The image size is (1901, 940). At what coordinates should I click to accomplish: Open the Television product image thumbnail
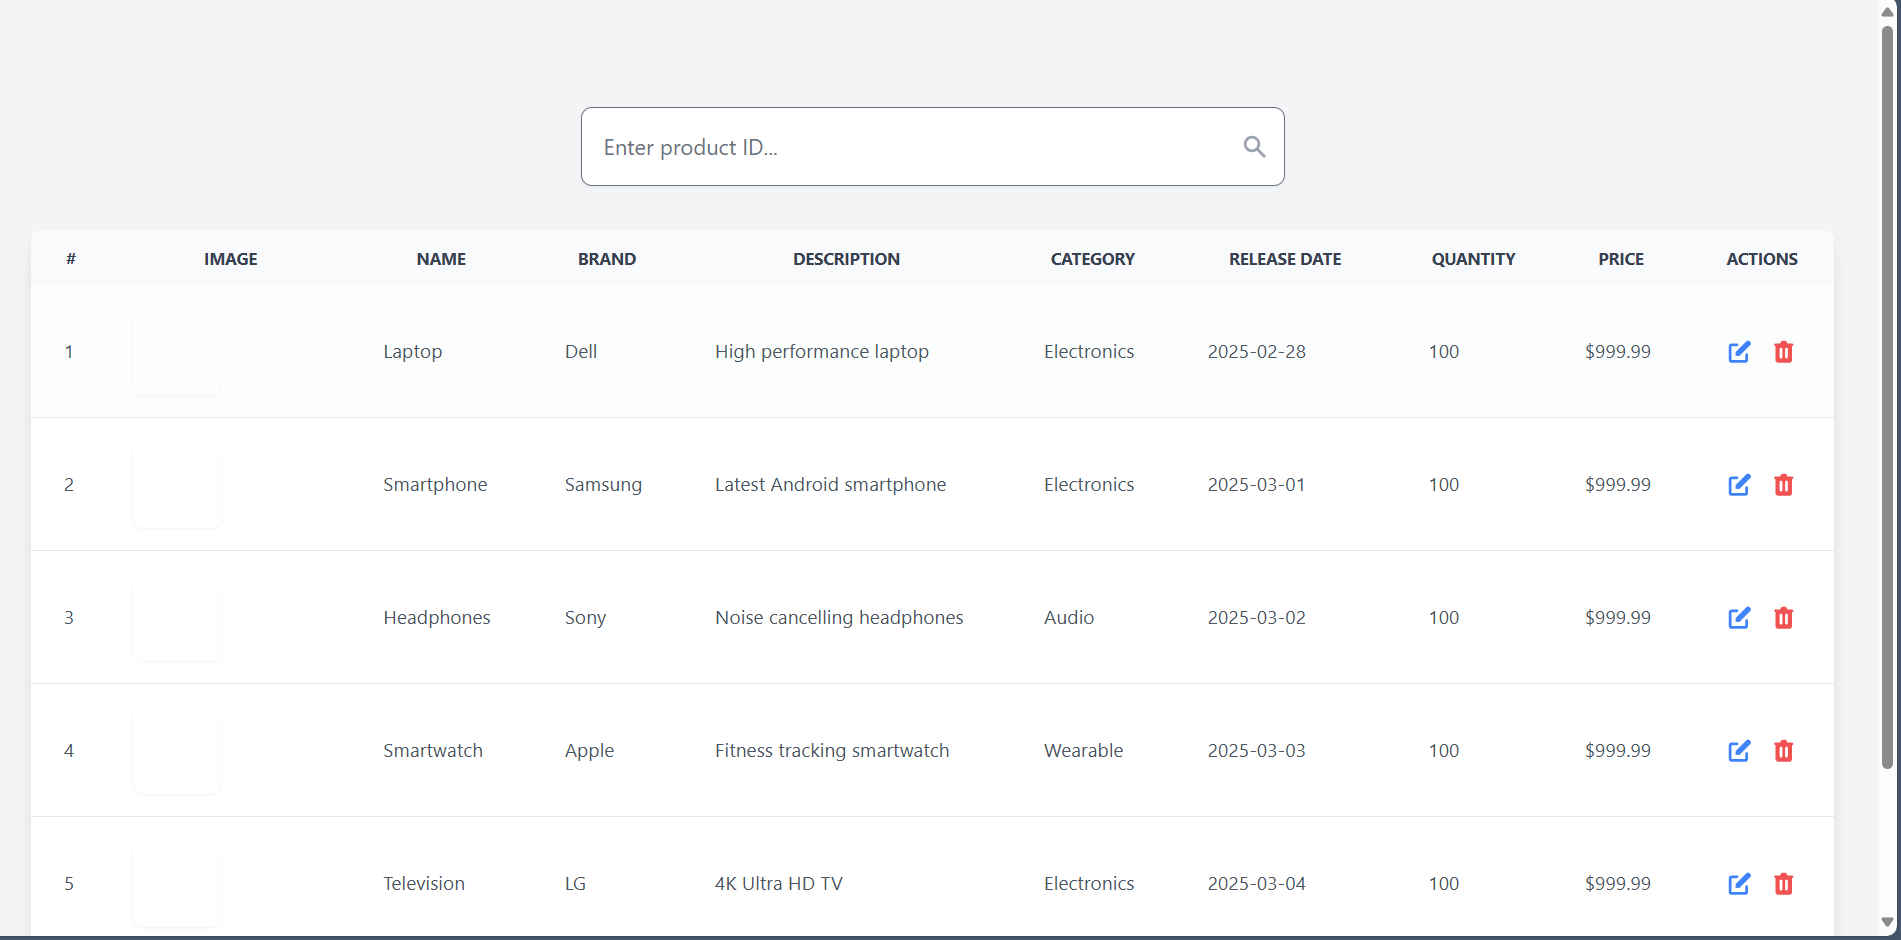click(176, 884)
